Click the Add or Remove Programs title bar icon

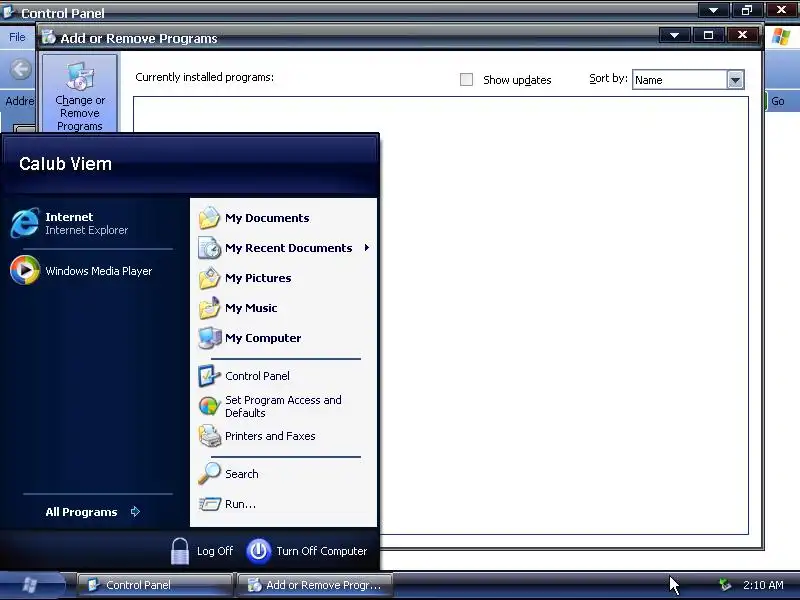click(48, 37)
